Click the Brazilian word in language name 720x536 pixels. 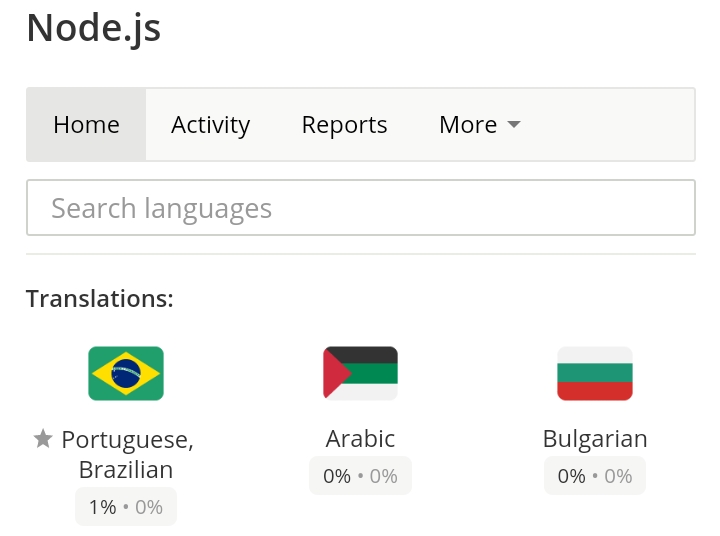pyautogui.click(x=126, y=470)
